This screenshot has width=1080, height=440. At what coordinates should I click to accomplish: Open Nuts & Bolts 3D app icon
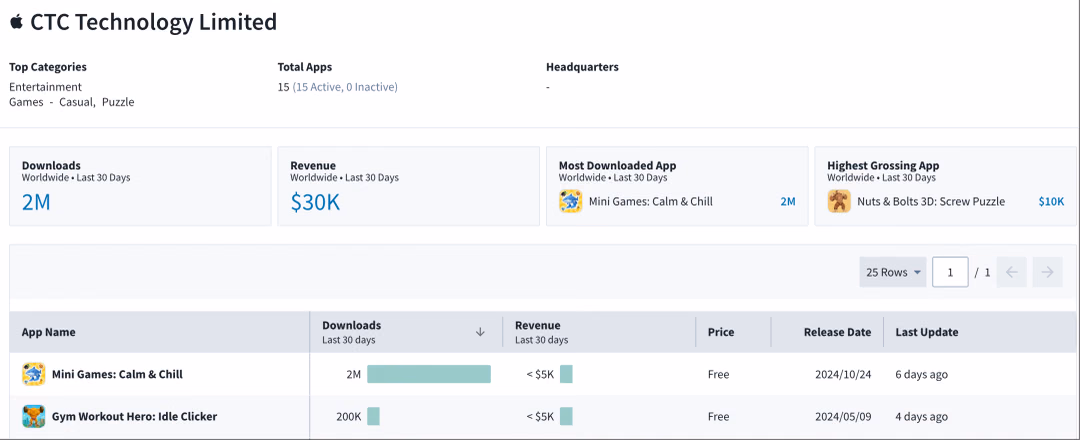point(839,202)
